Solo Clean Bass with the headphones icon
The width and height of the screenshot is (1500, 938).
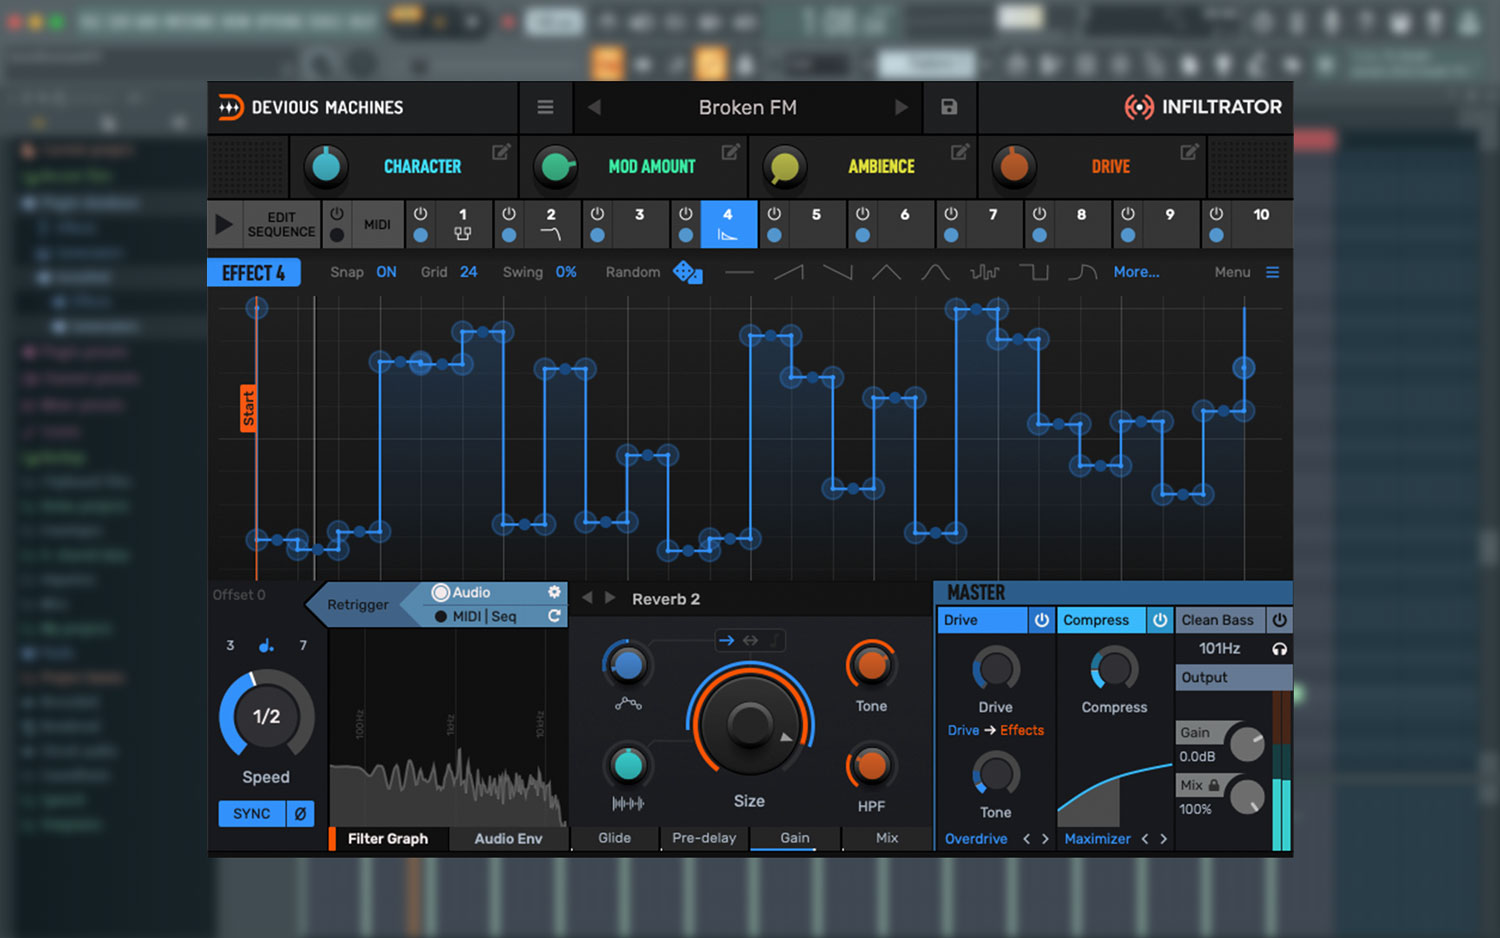tap(1279, 649)
